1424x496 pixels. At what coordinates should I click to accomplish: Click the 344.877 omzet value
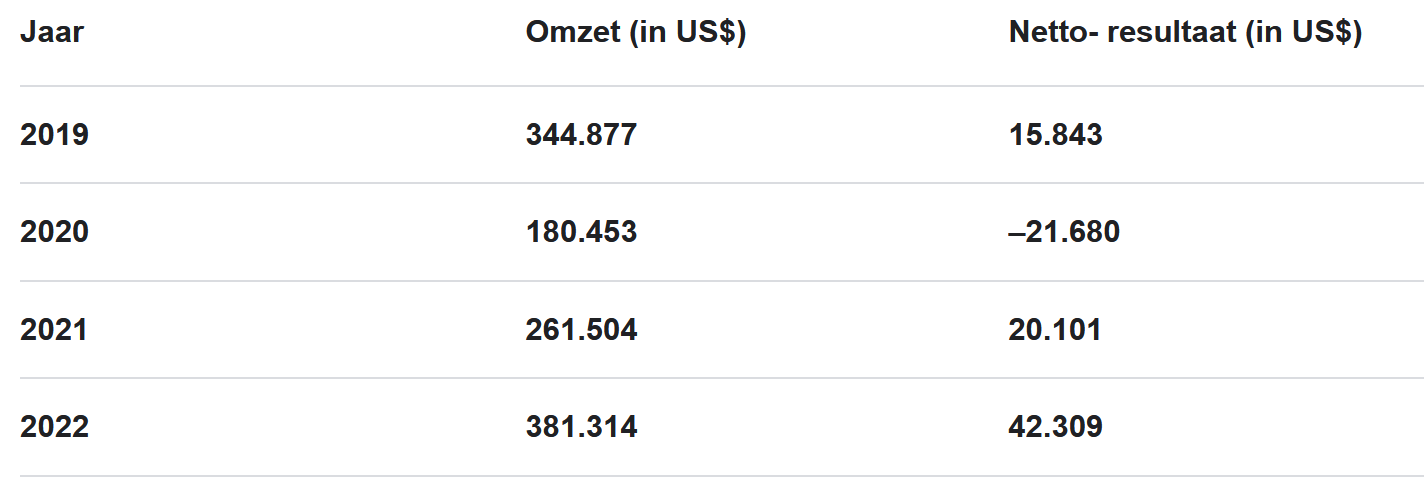pos(581,135)
